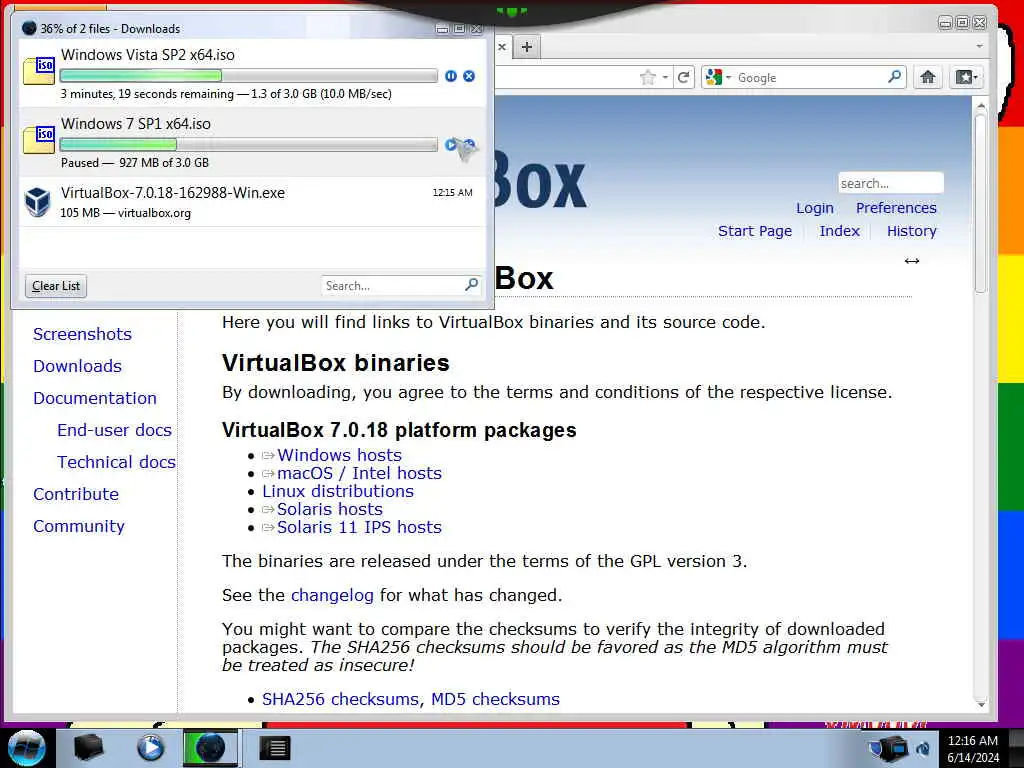Go to Community in the sidebar
This screenshot has width=1024, height=768.
point(78,526)
